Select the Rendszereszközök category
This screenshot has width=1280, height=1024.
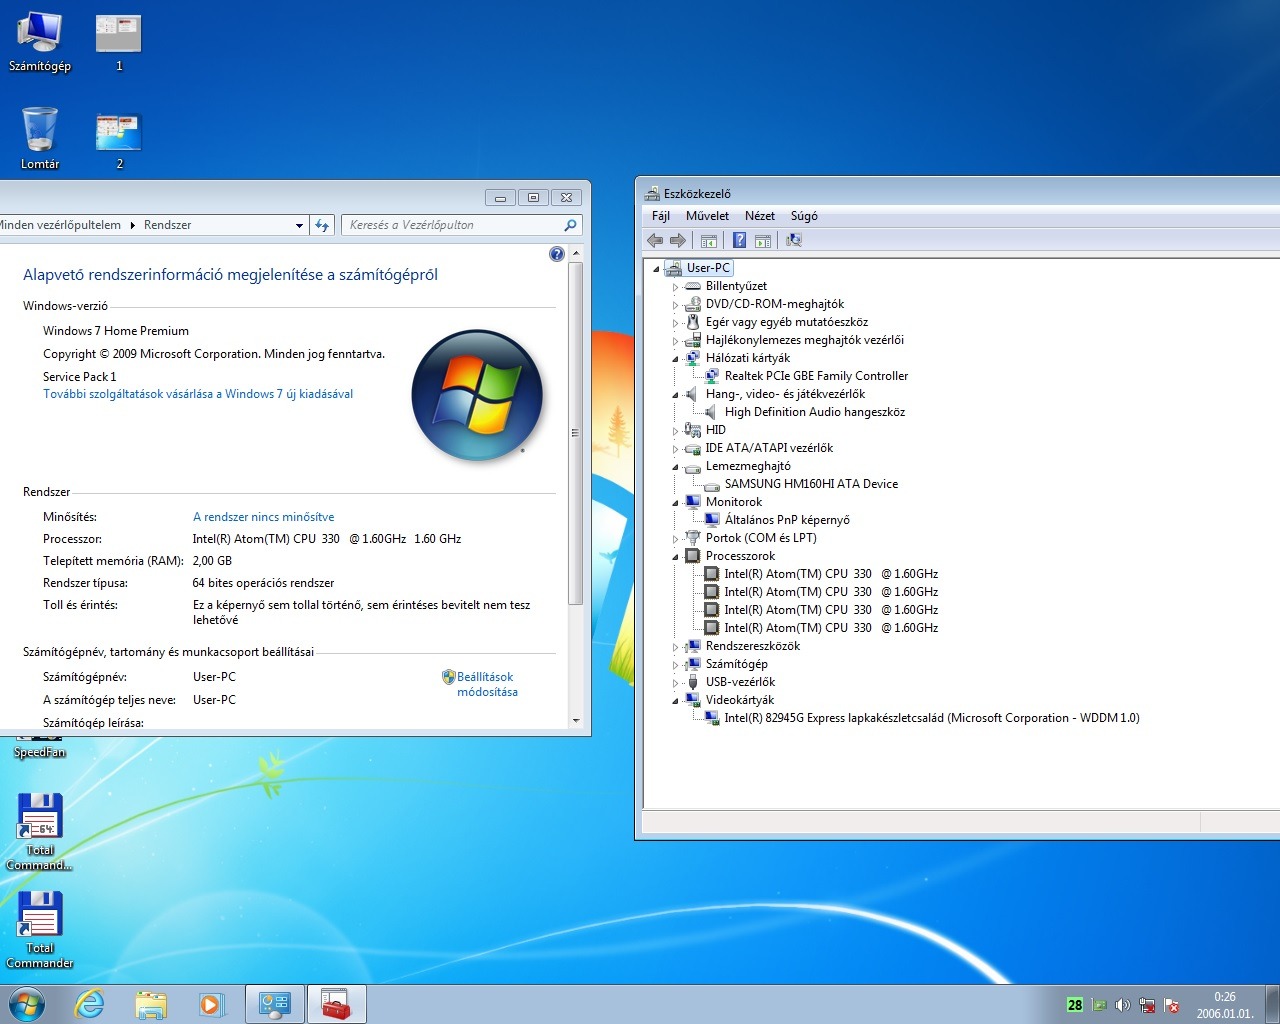click(752, 646)
